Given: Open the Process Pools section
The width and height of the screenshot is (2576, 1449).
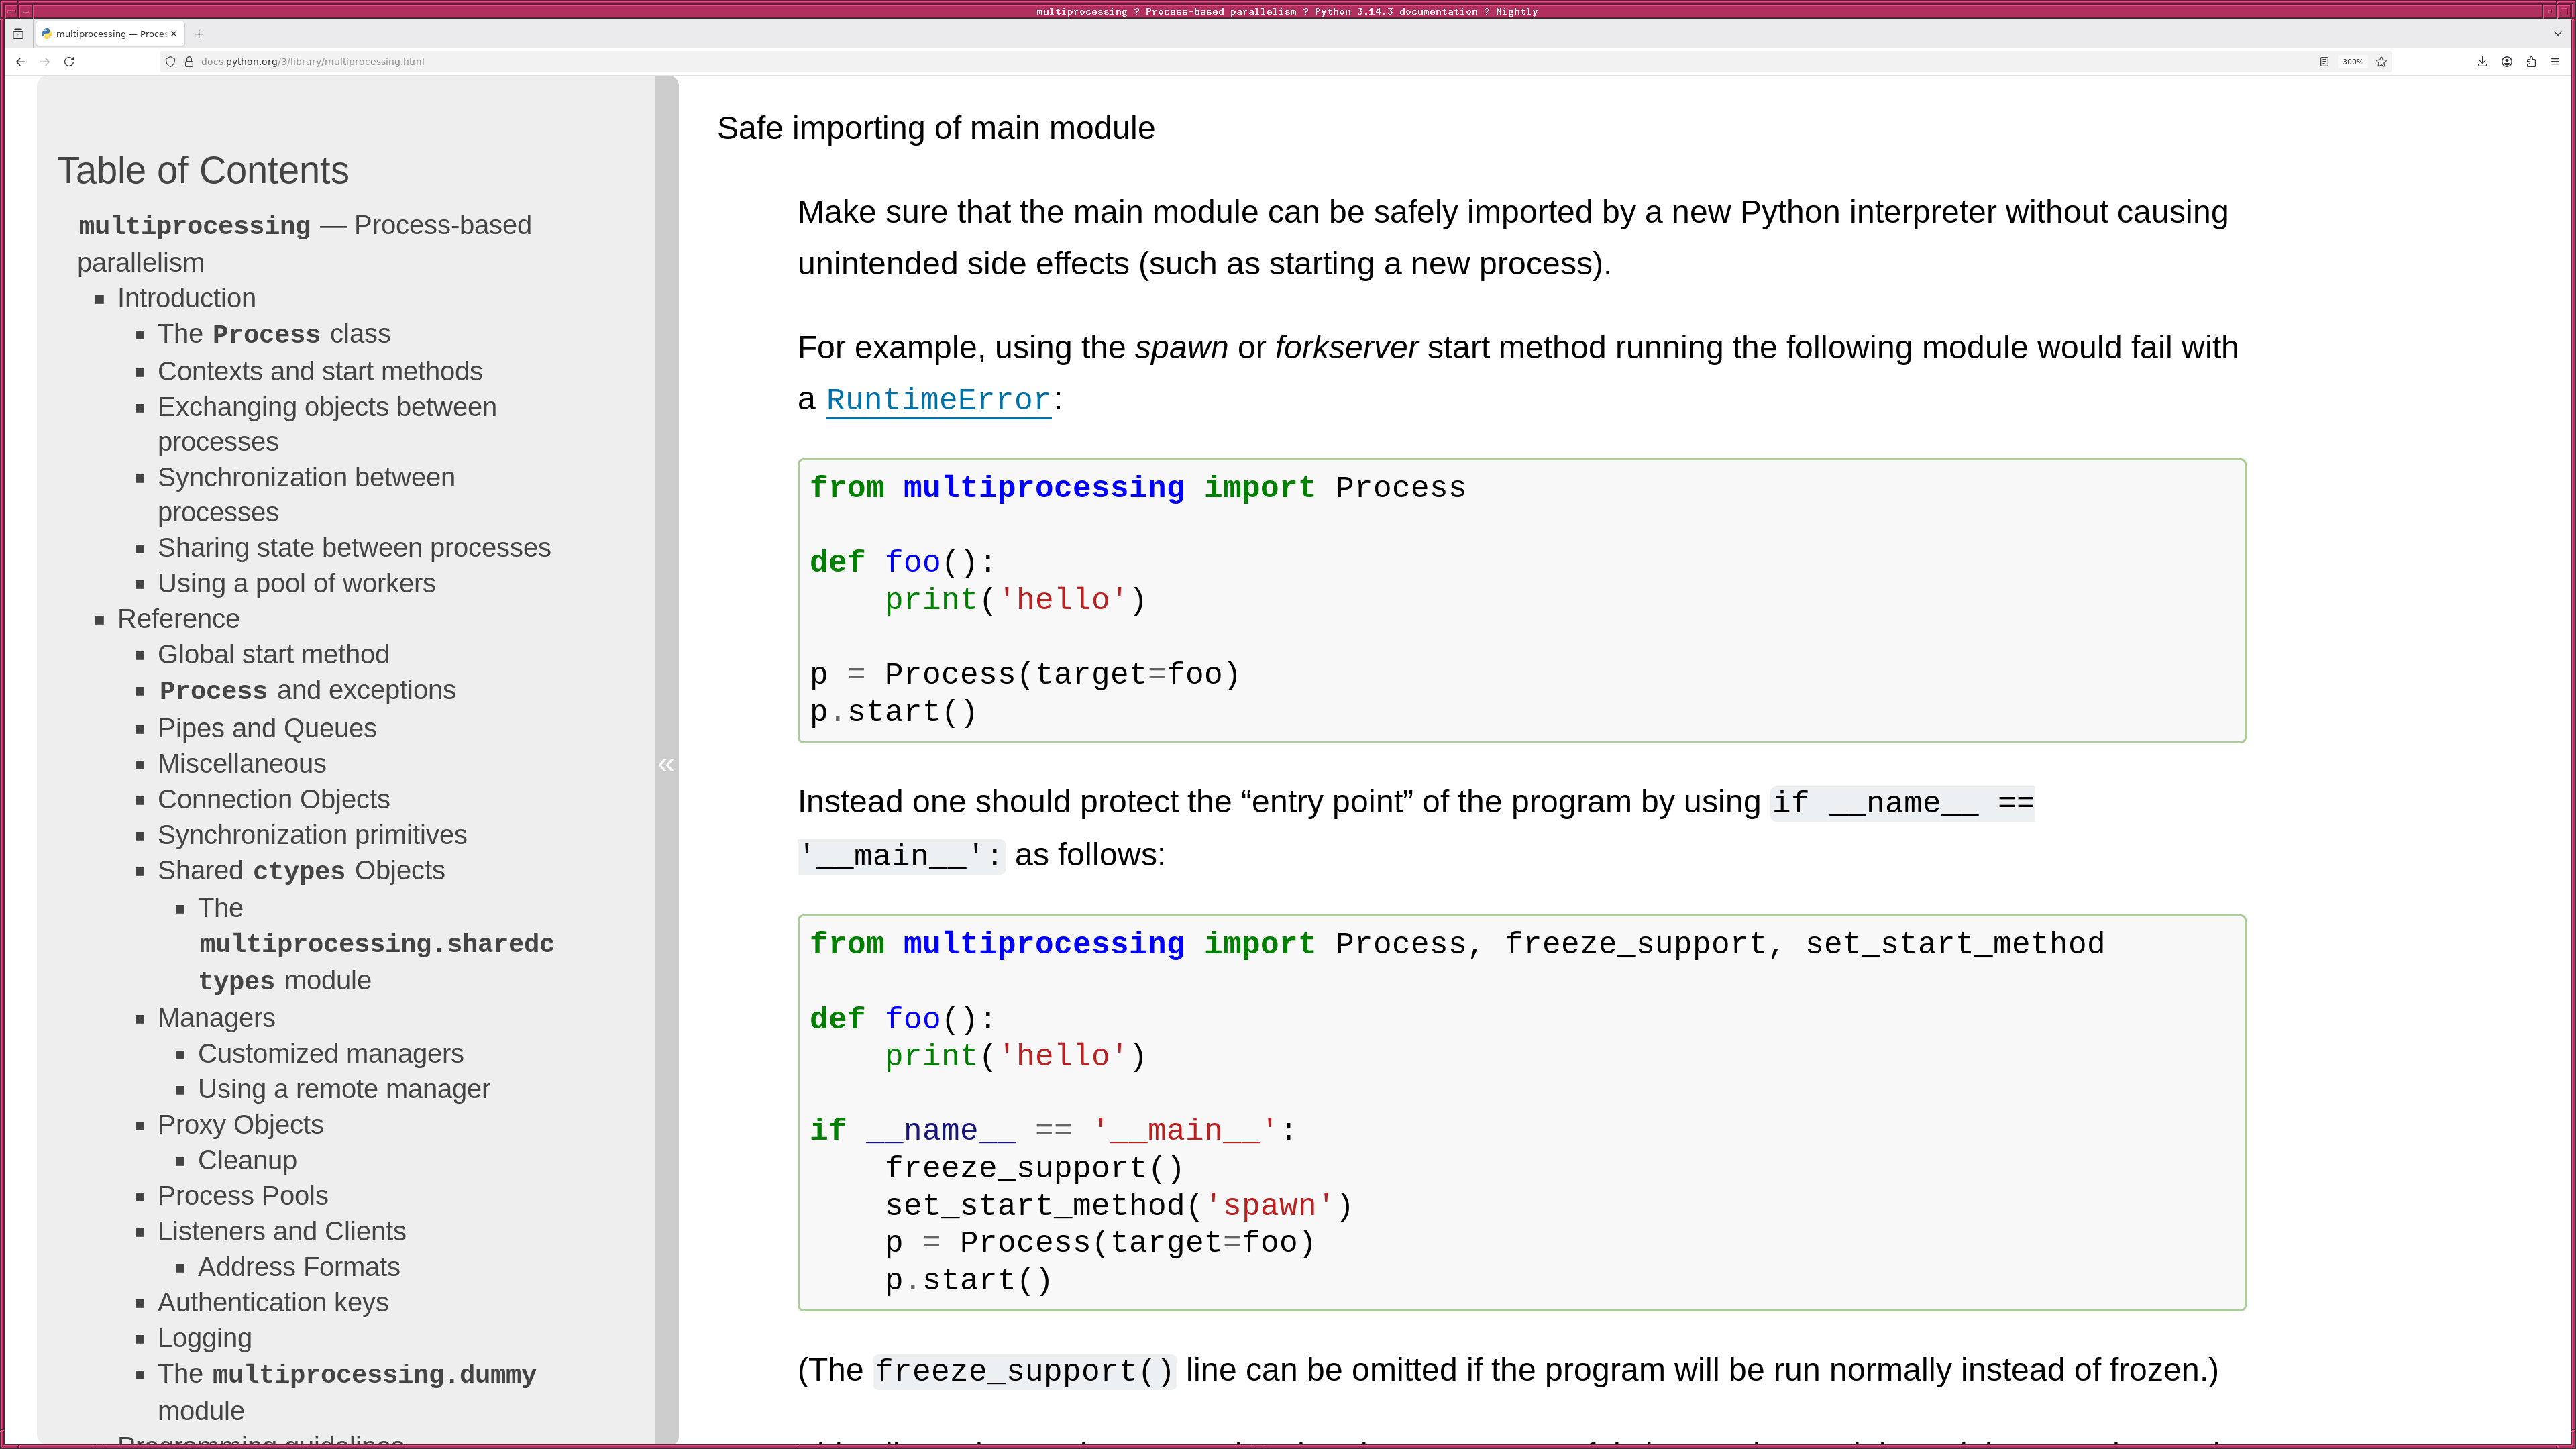Looking at the screenshot, I should tap(242, 1196).
